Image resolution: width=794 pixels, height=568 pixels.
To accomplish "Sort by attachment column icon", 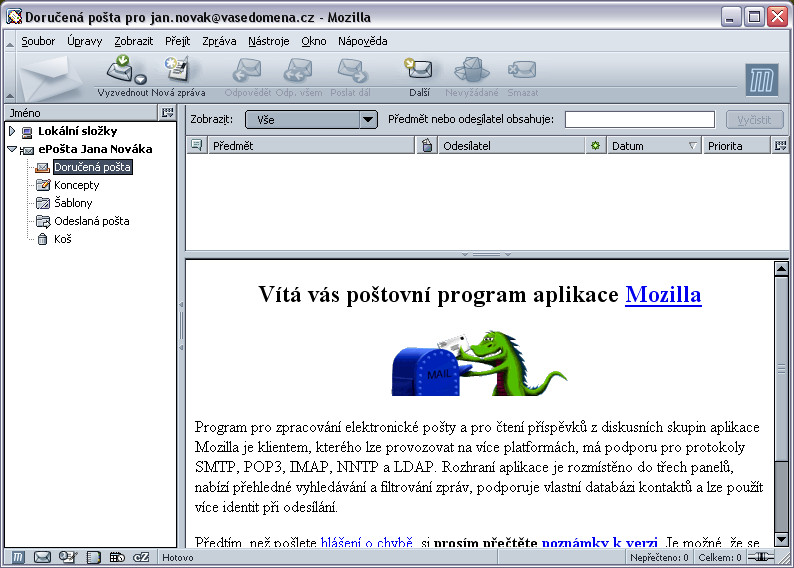I will click(x=427, y=145).
